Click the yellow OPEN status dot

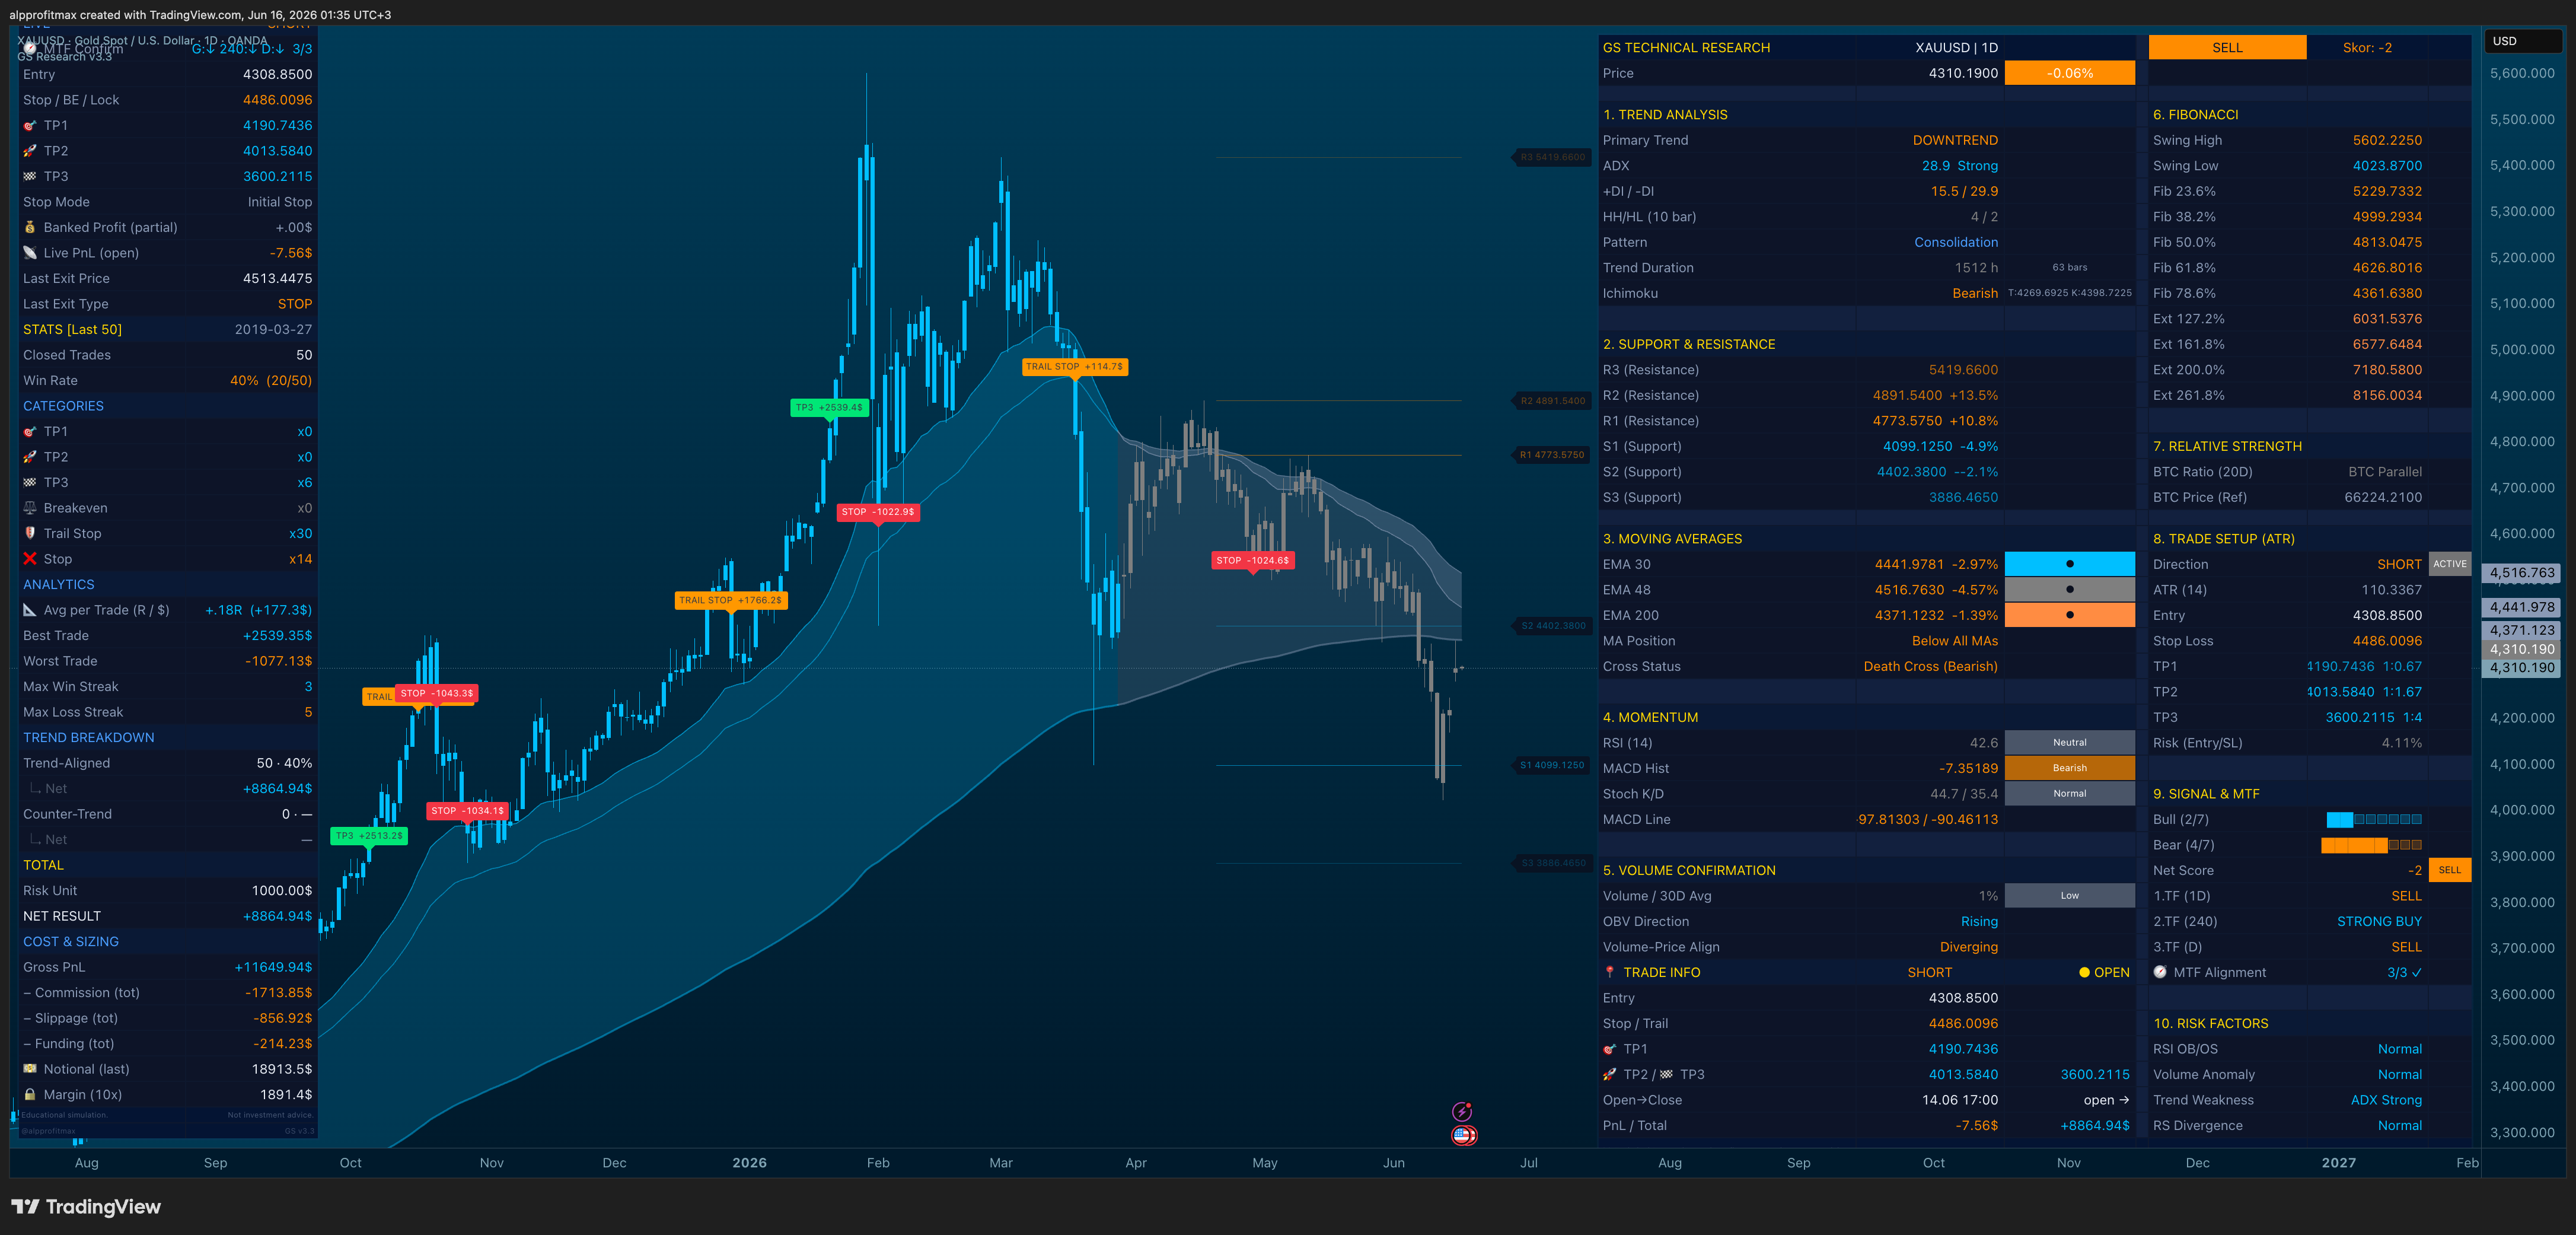[2085, 972]
